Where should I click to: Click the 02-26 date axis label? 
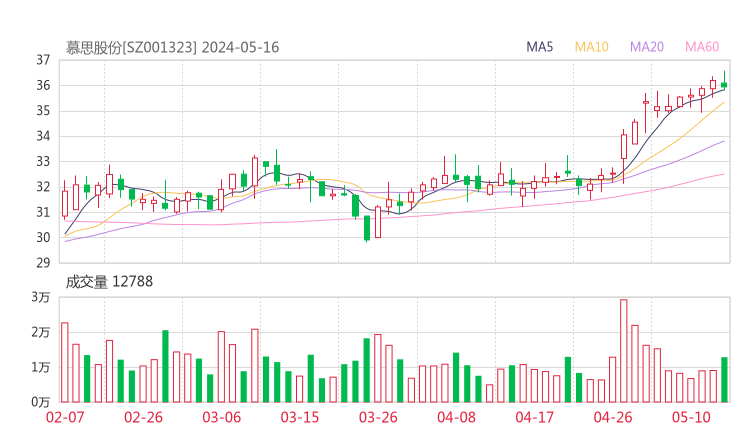click(x=143, y=417)
